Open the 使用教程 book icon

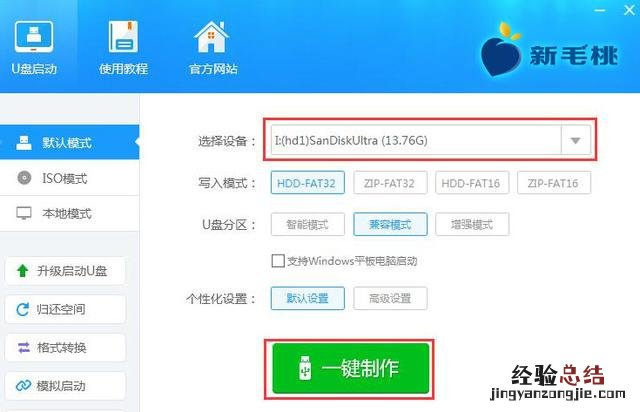point(123,37)
